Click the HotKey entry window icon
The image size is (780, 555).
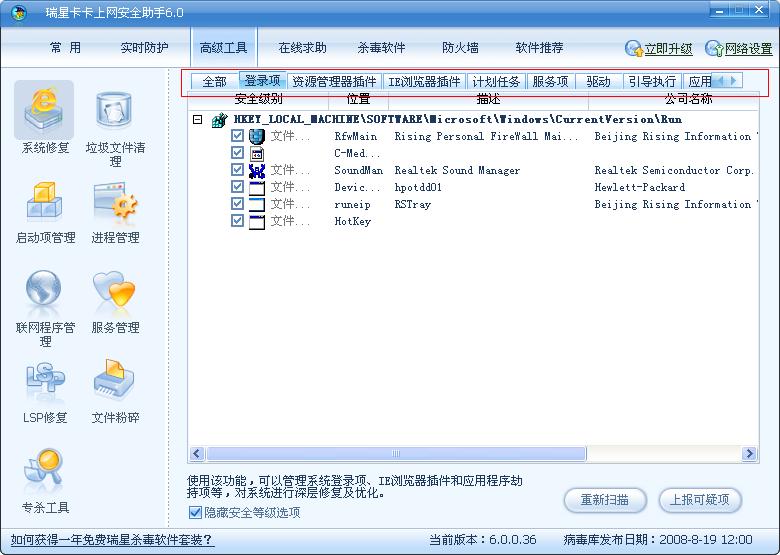[257, 221]
